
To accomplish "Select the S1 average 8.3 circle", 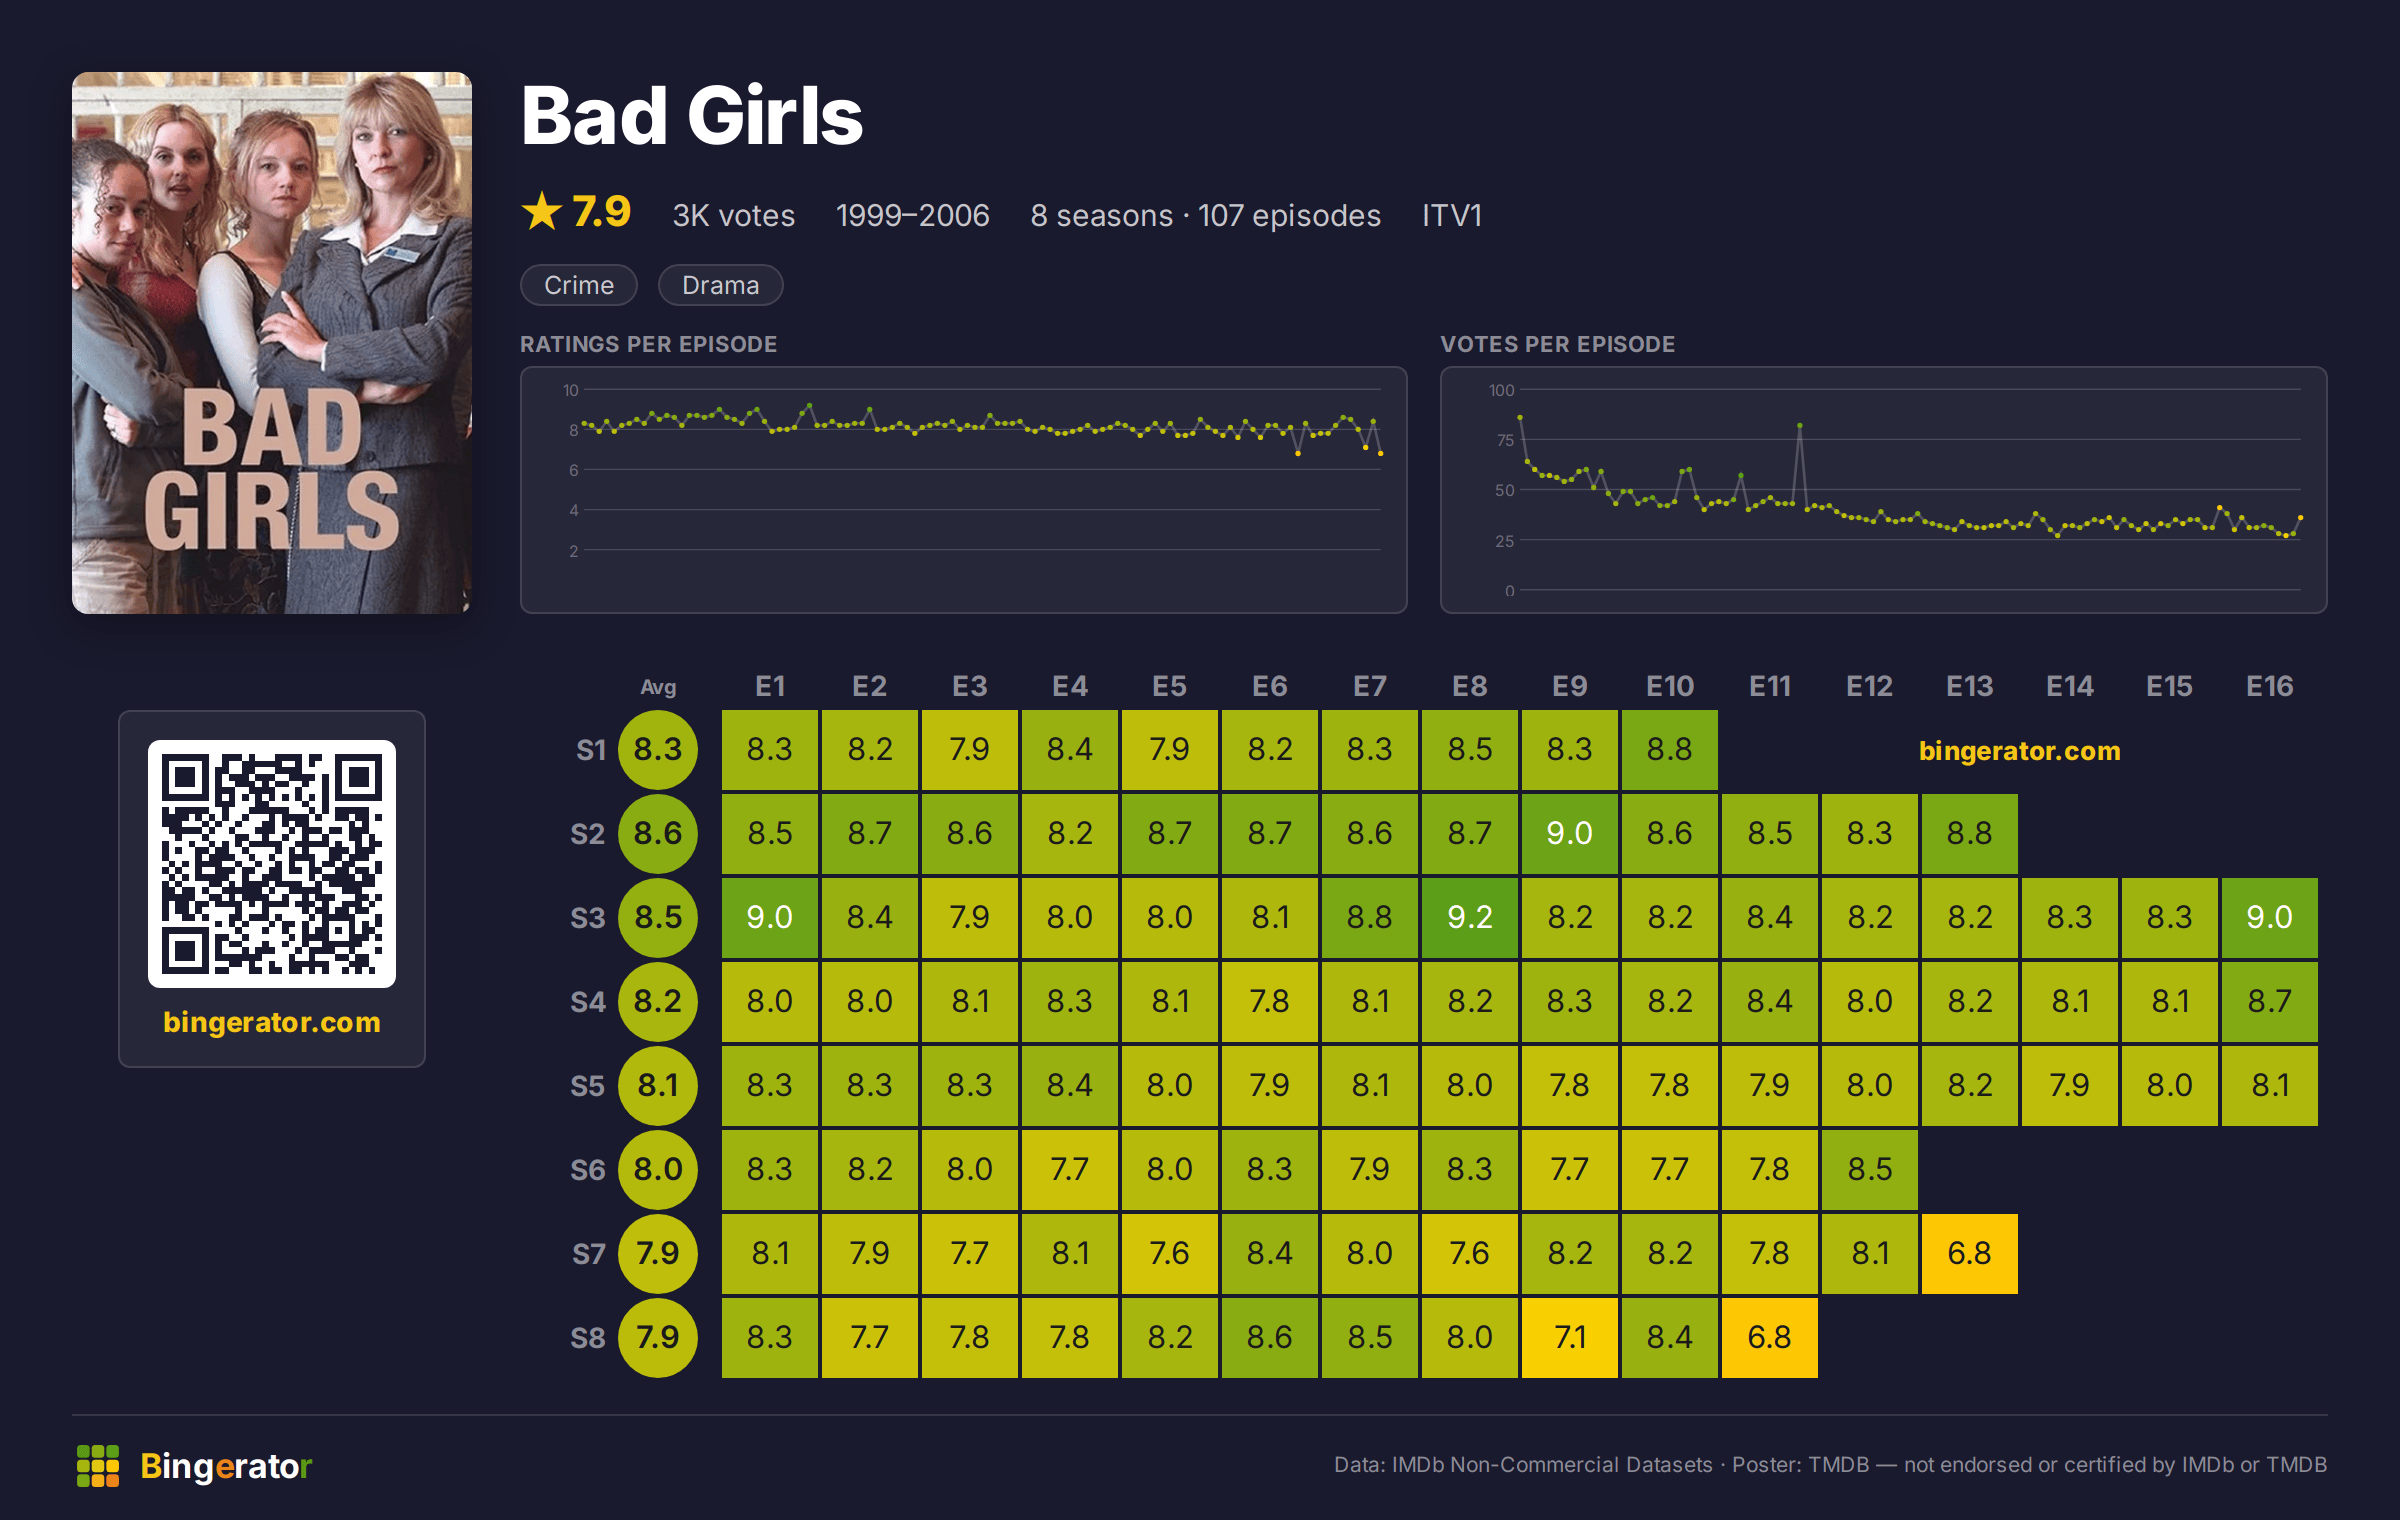I will point(658,750).
